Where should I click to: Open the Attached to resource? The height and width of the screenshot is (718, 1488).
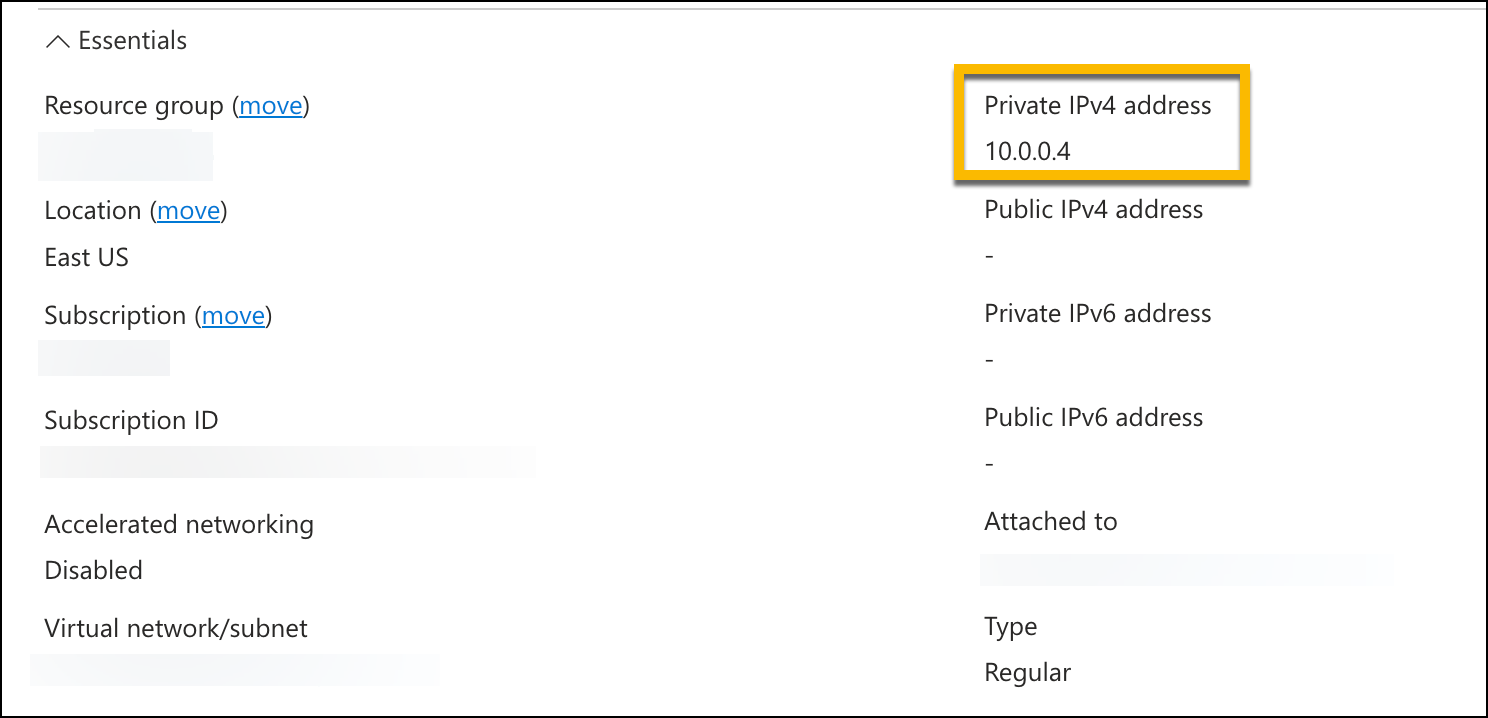click(x=1185, y=569)
